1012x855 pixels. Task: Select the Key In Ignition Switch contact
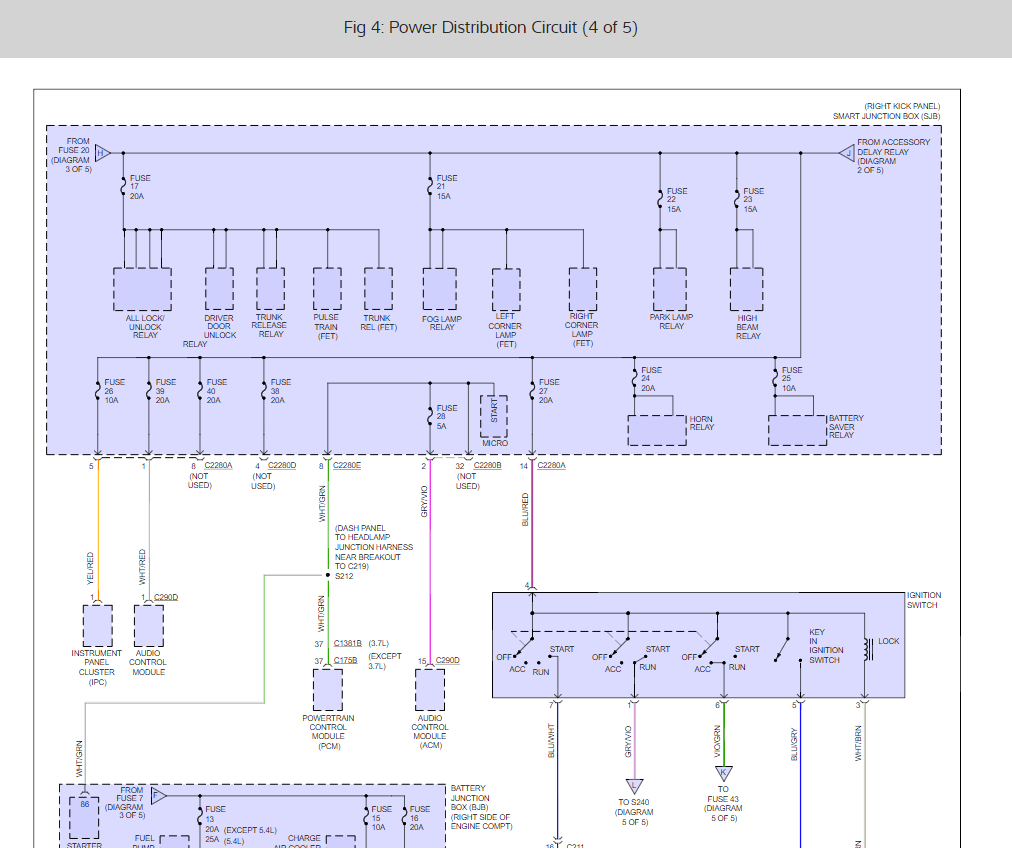[x=801, y=665]
